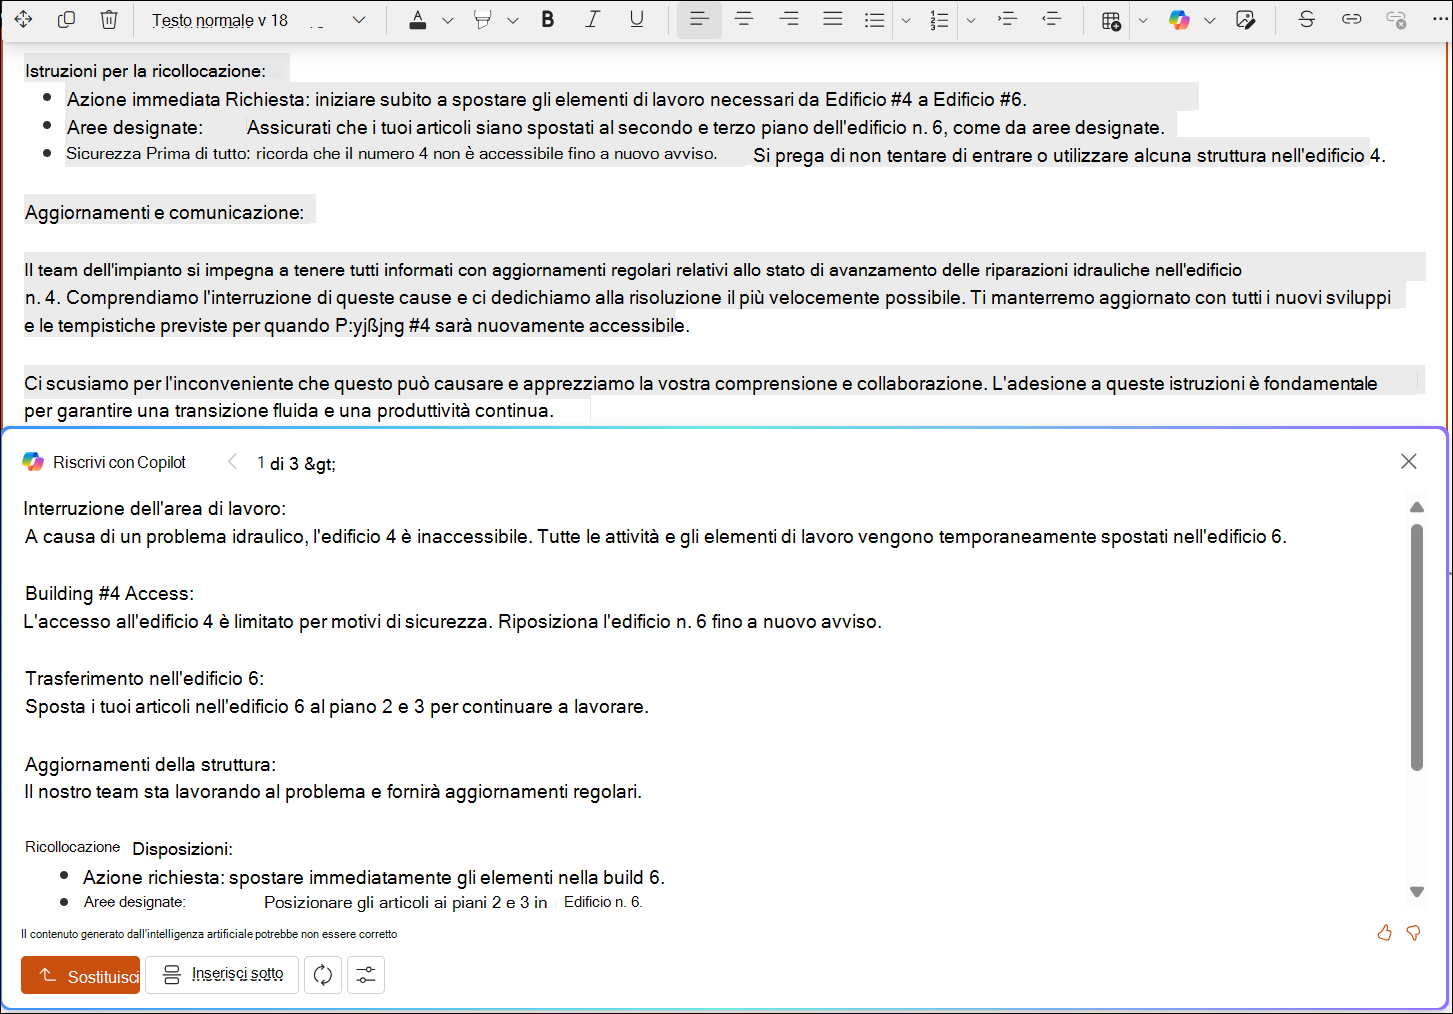Viewport: 1453px width, 1014px height.
Task: Click the '1 di 3' suggestion counter
Action: click(x=278, y=463)
